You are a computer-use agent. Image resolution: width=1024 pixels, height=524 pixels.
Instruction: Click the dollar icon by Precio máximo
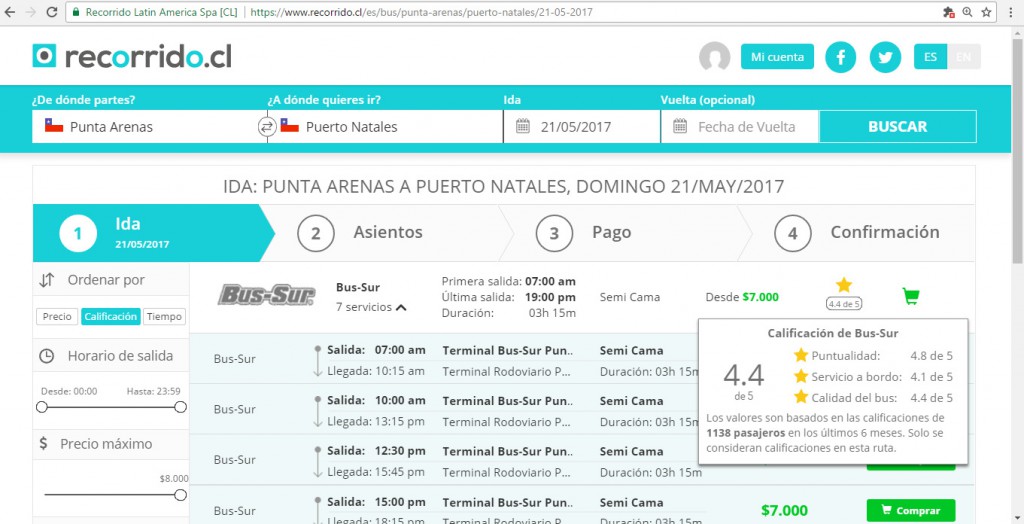tap(43, 444)
